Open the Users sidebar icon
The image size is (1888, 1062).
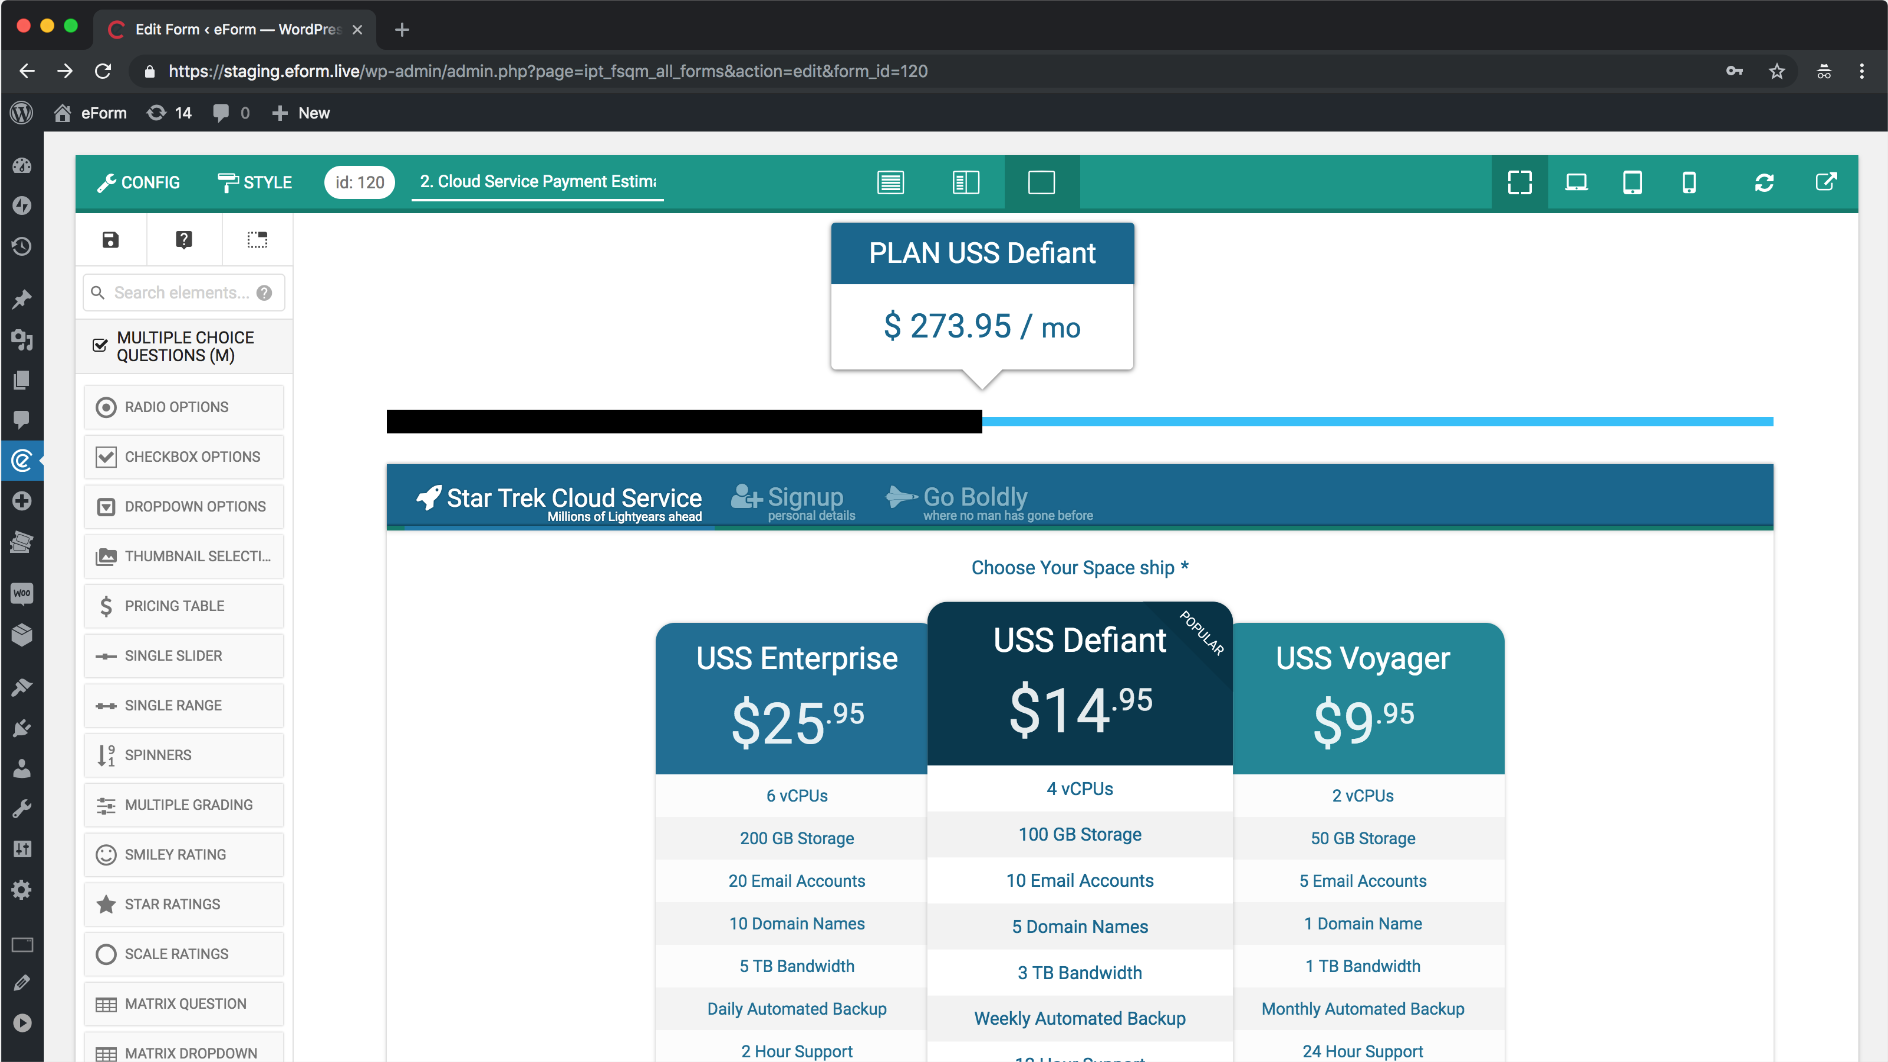click(22, 768)
